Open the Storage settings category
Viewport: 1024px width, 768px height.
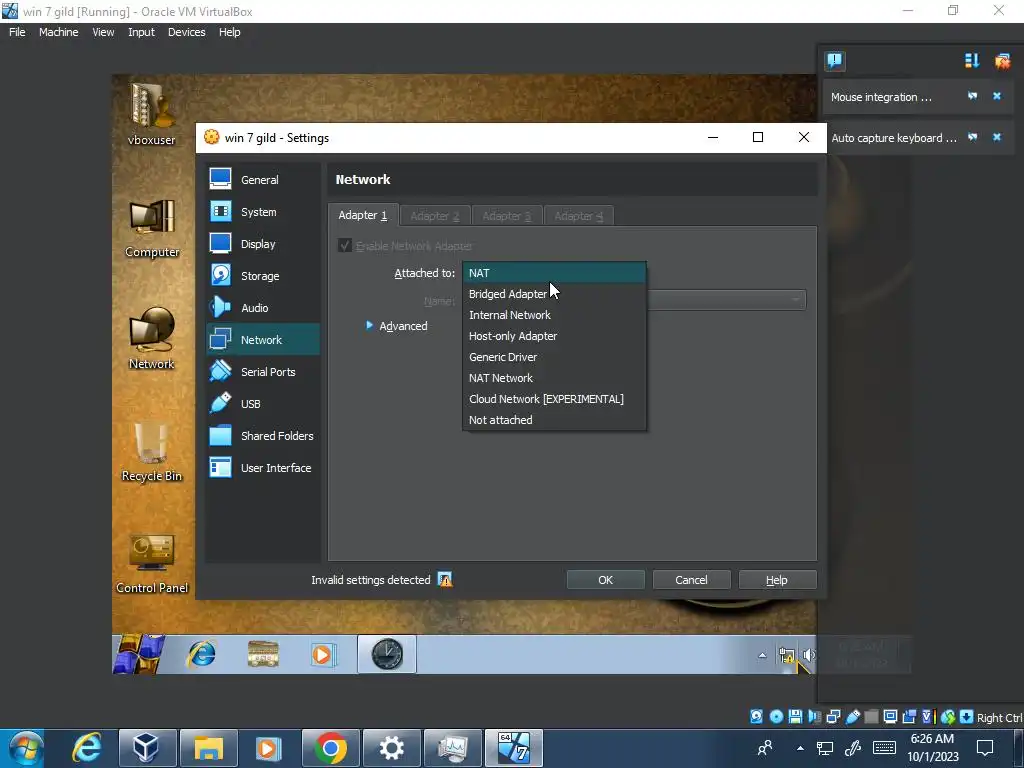(x=263, y=276)
